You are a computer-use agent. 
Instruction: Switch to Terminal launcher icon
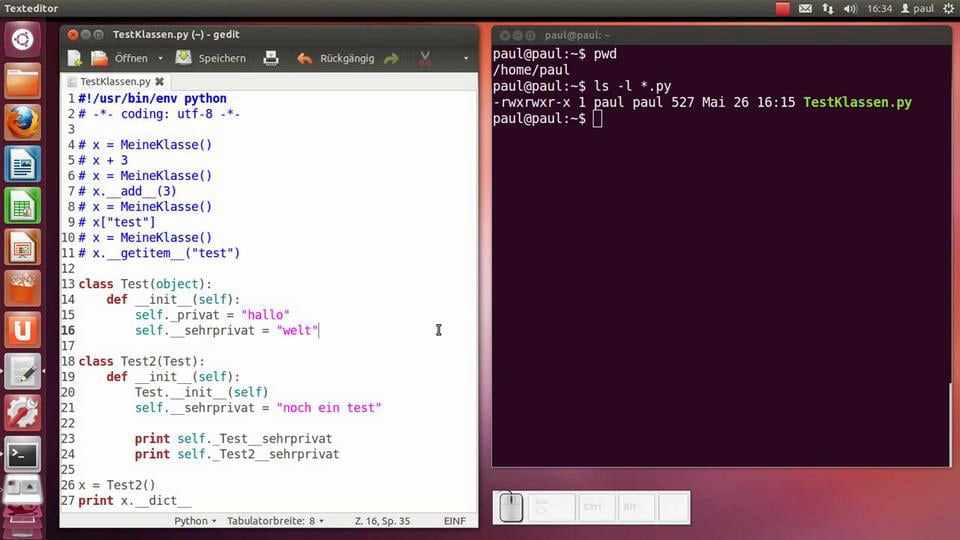pyautogui.click(x=23, y=454)
